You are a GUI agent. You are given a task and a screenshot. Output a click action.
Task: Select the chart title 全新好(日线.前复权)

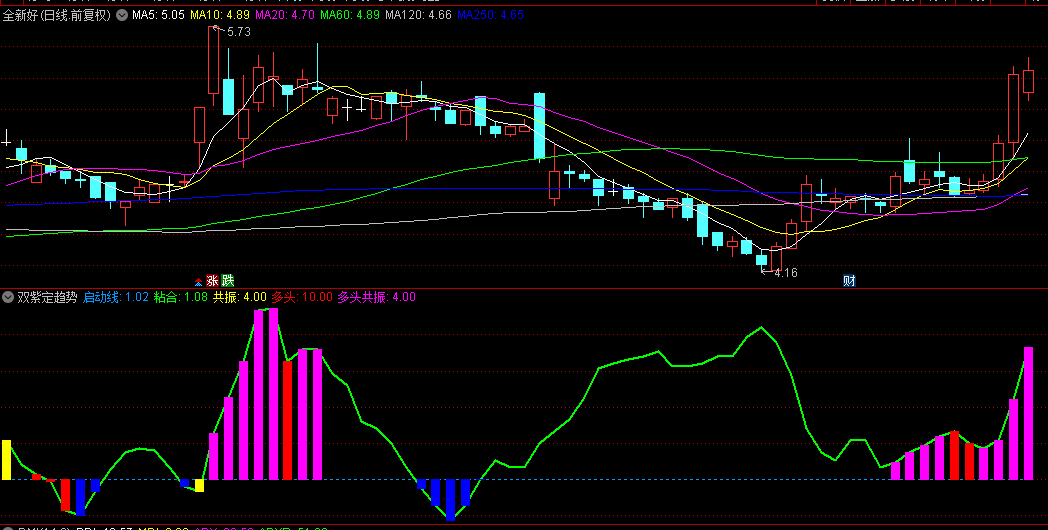point(57,15)
